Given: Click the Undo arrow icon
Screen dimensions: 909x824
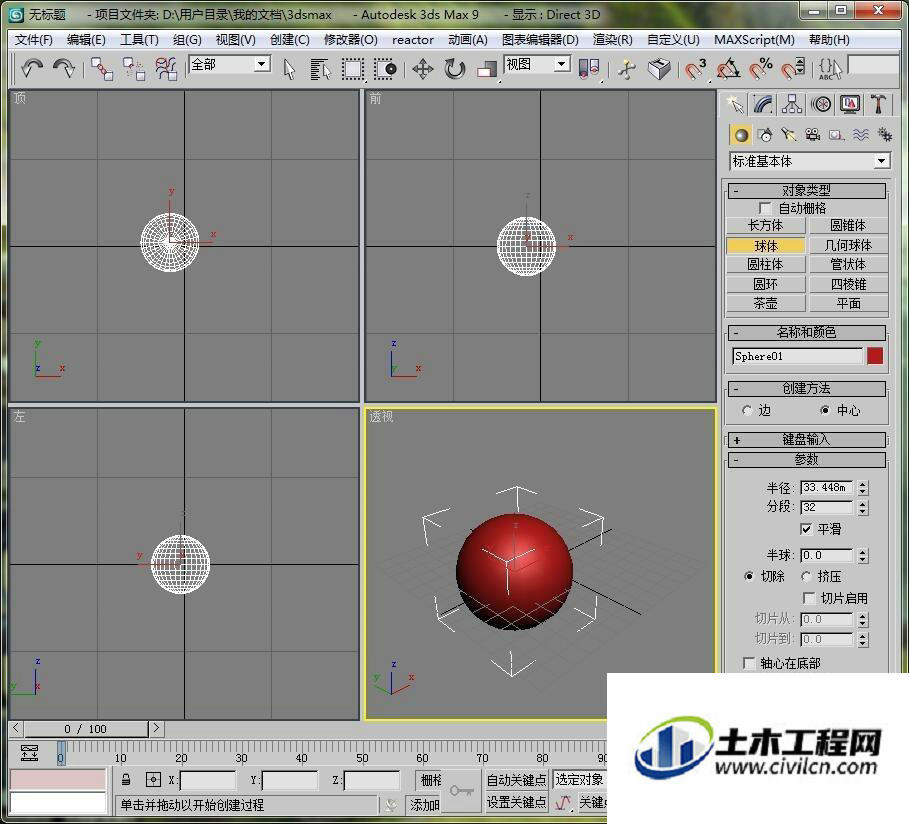Looking at the screenshot, I should [32, 68].
